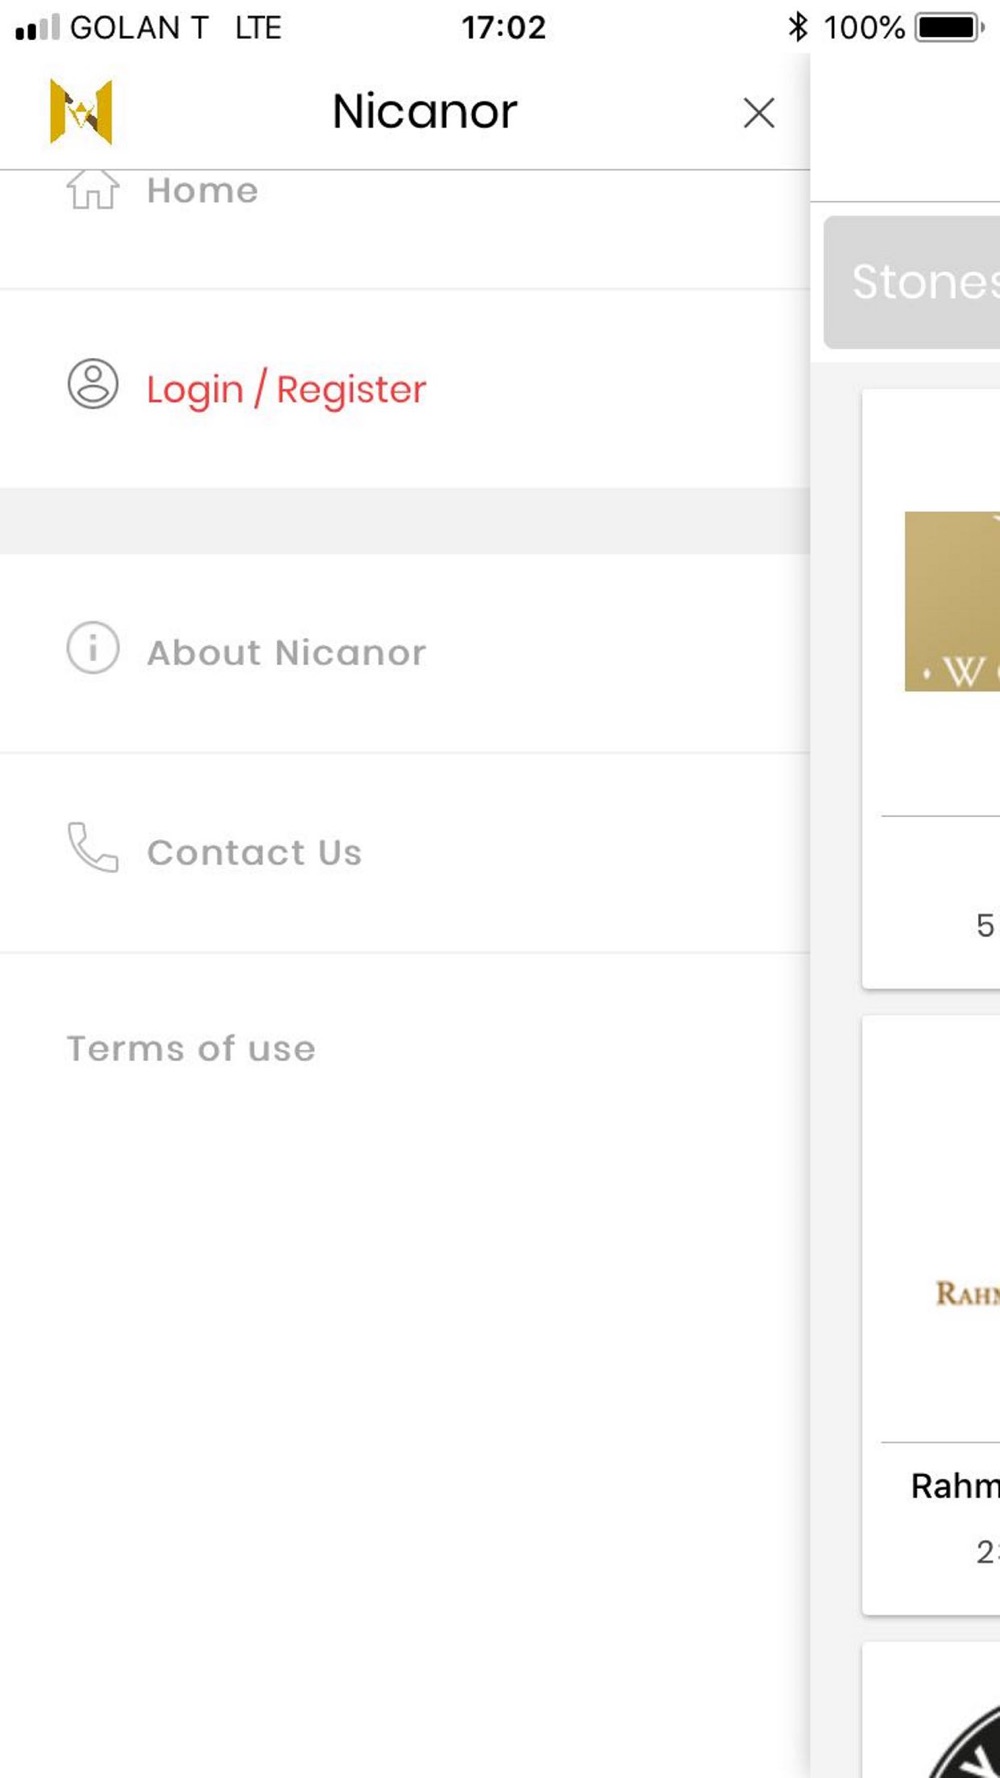Image resolution: width=1000 pixels, height=1778 pixels.
Task: Tap the cellular signal bars icon
Action: (x=37, y=28)
